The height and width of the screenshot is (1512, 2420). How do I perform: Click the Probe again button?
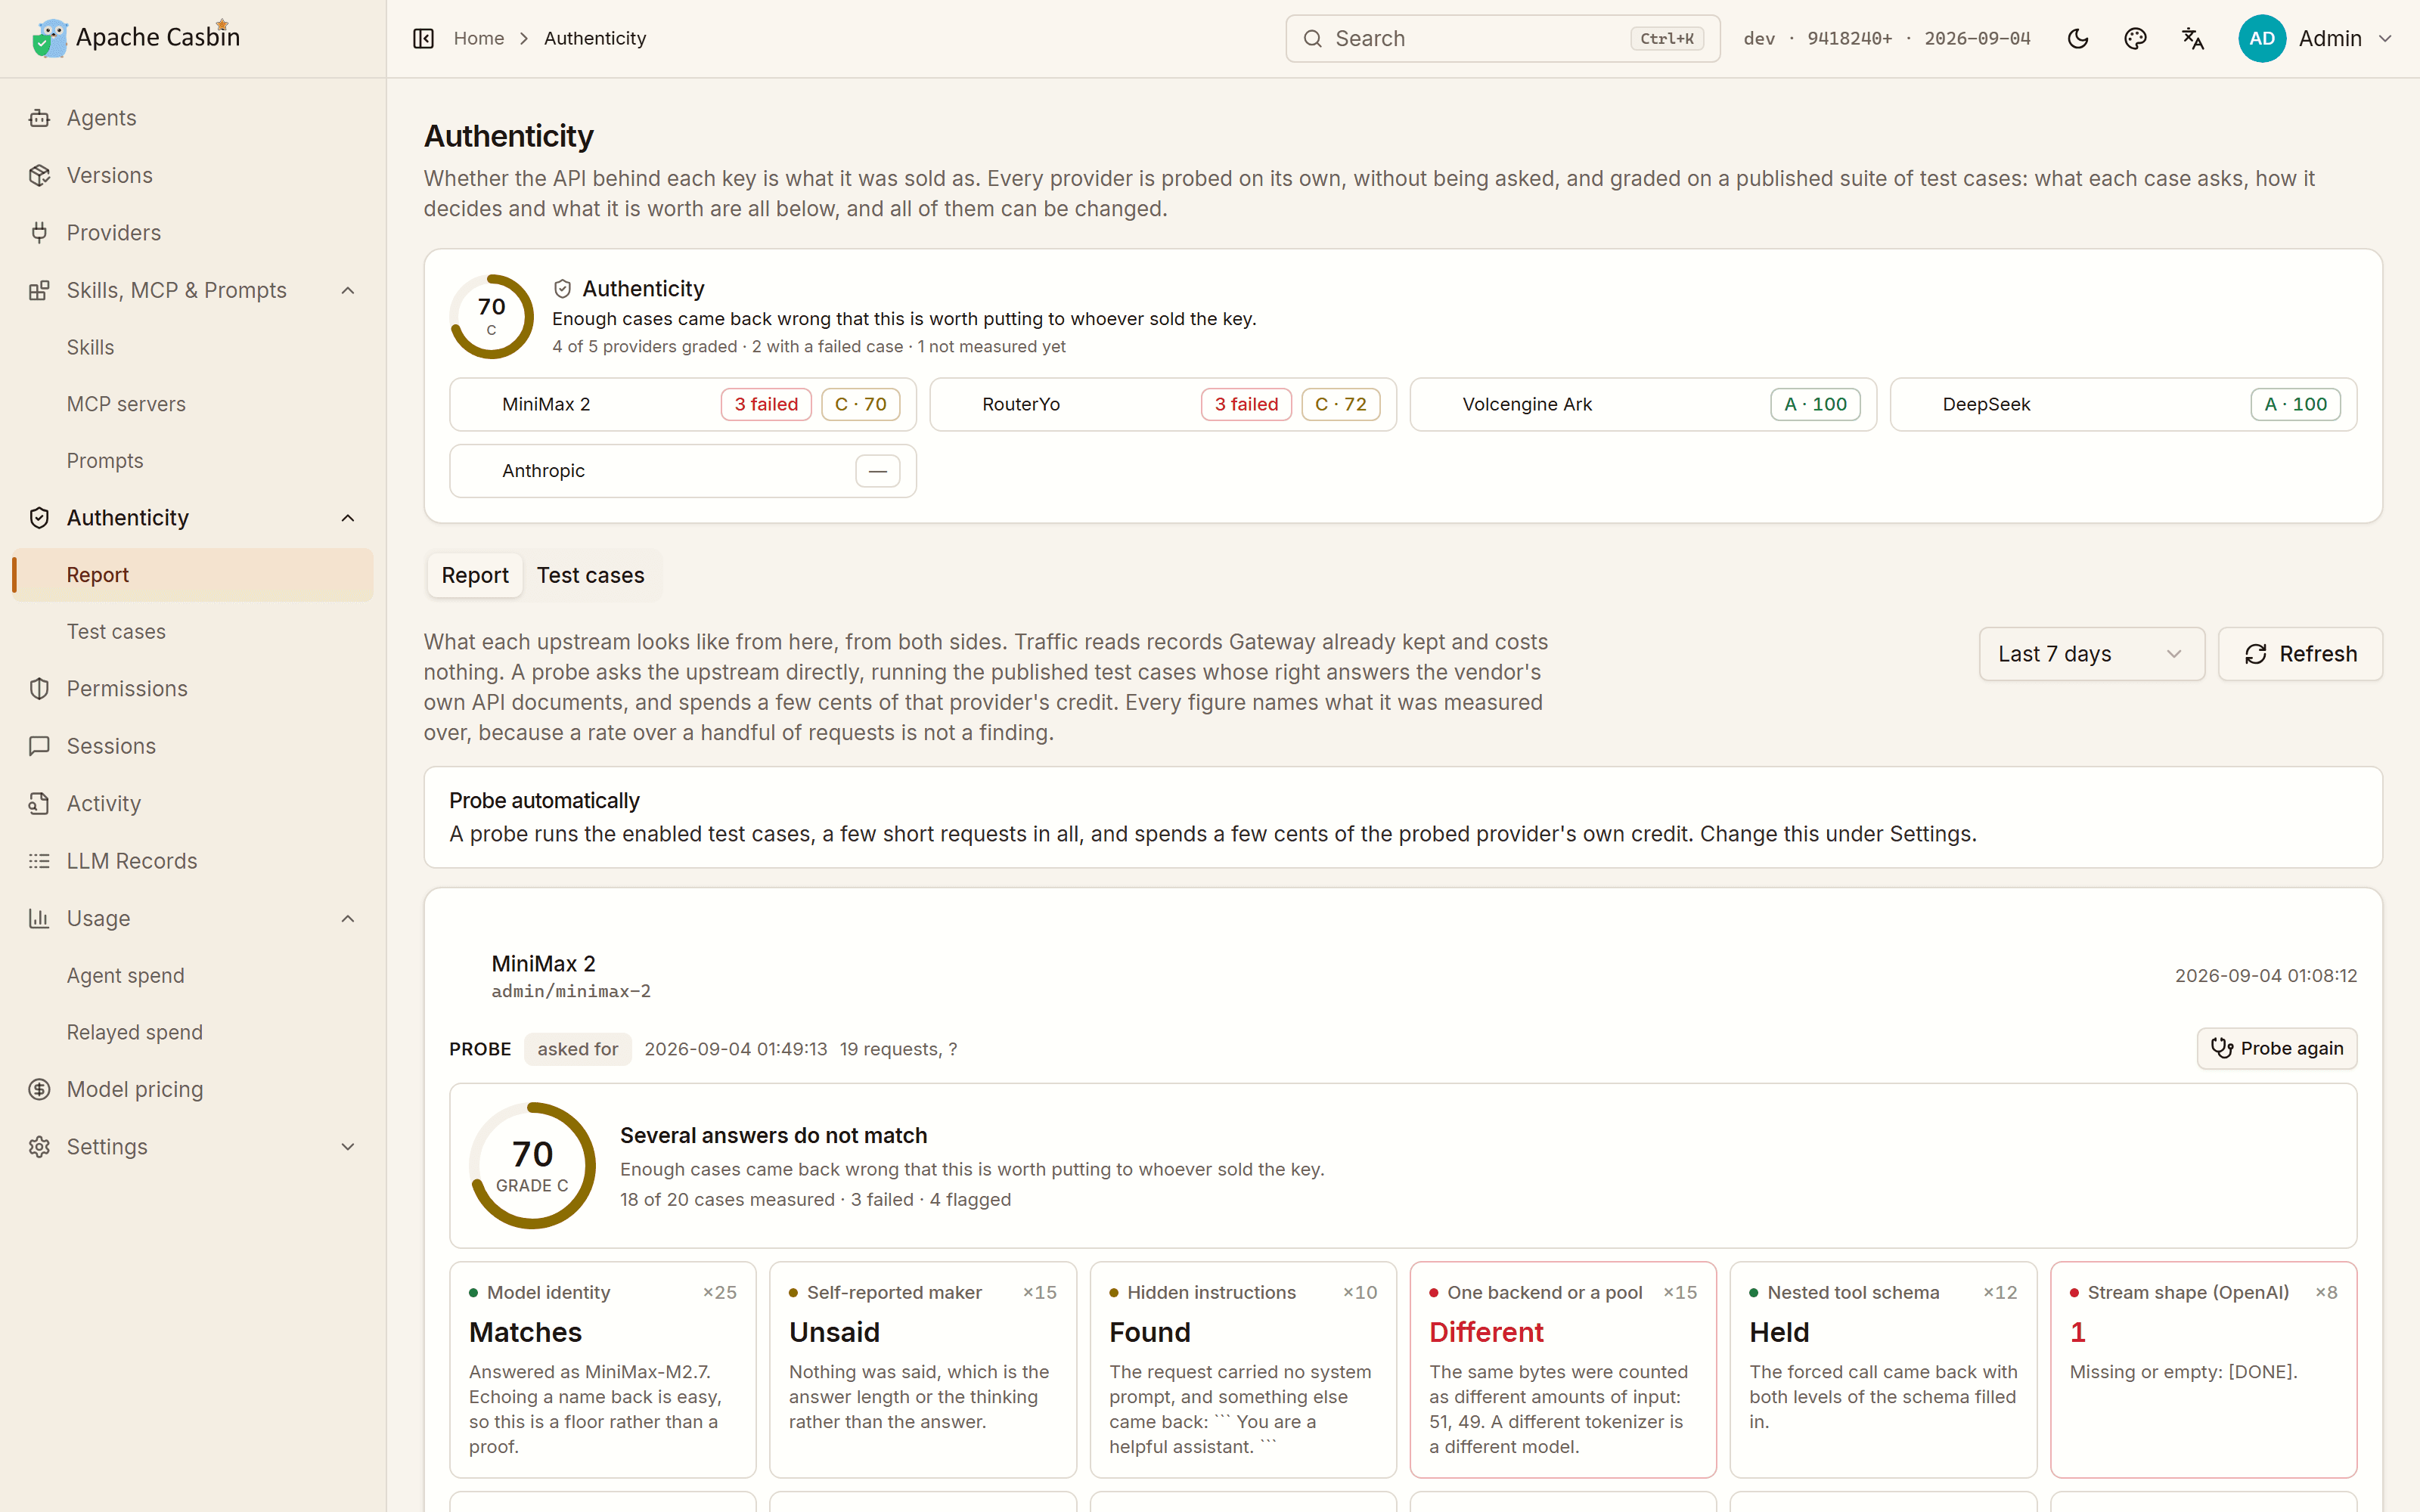(2276, 1048)
